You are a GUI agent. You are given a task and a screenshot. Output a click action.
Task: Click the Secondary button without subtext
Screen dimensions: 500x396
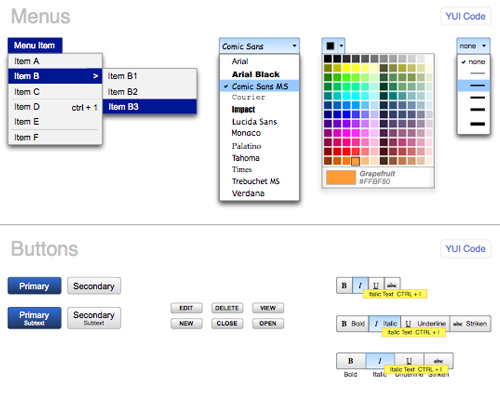94,286
